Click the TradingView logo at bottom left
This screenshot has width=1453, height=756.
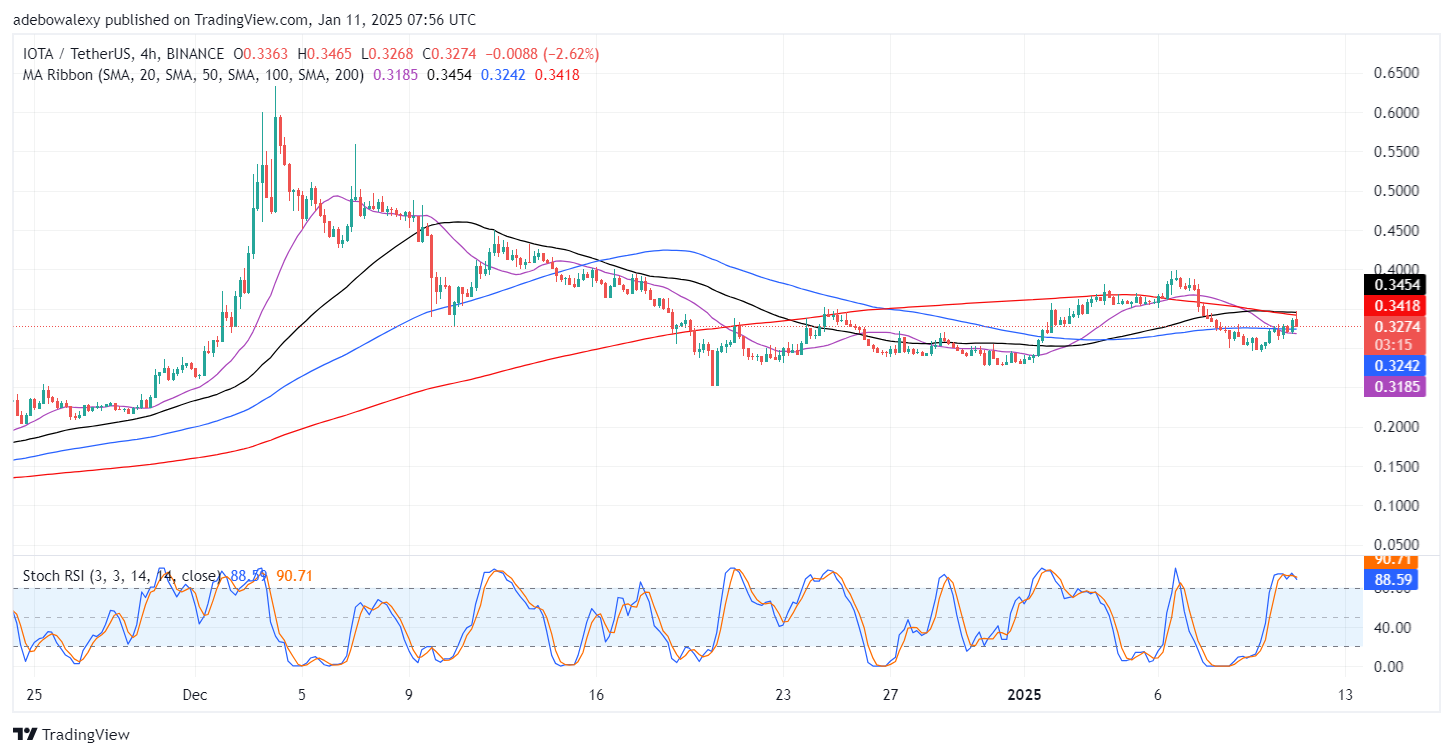(x=71, y=735)
